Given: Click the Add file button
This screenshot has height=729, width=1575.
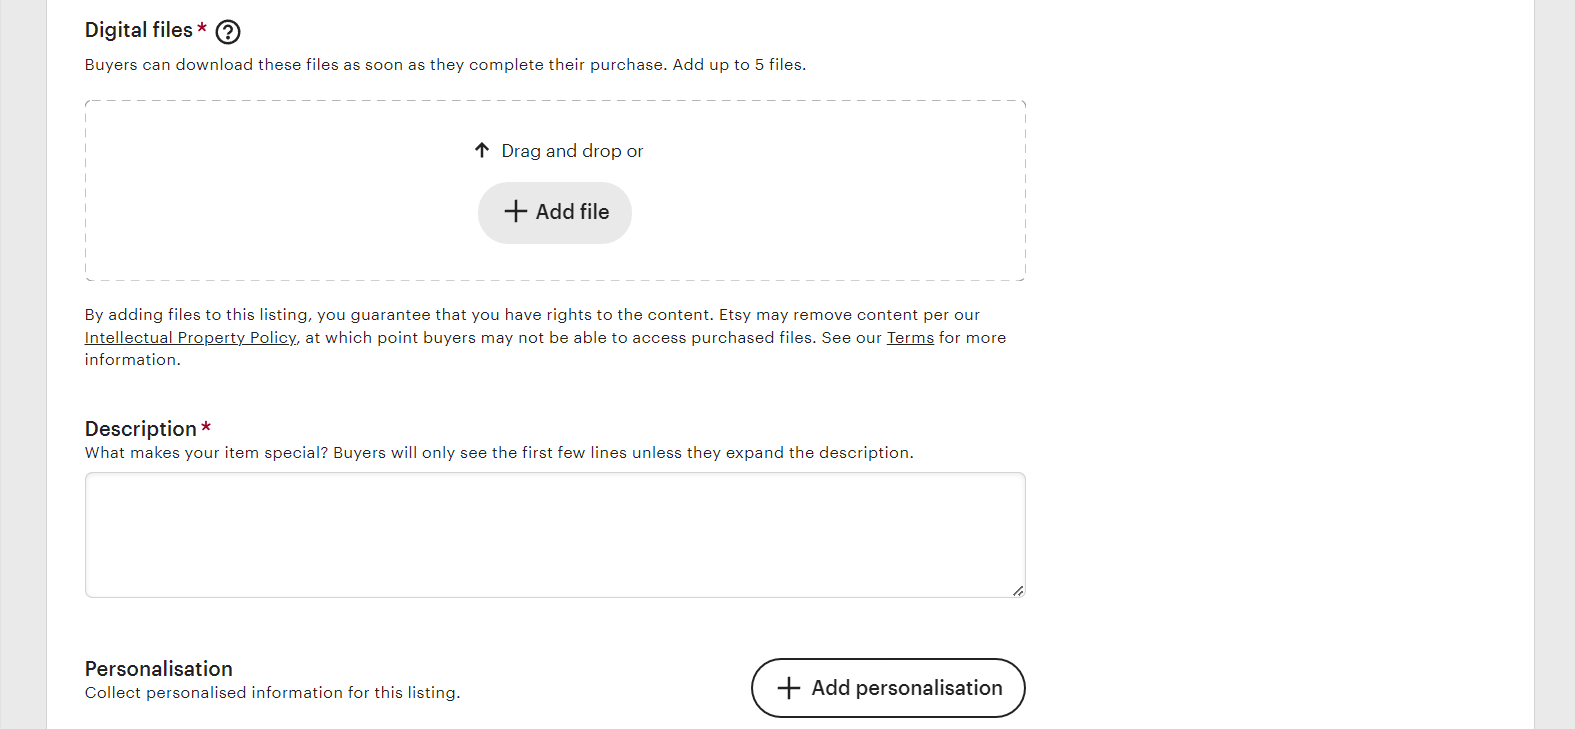Looking at the screenshot, I should 554,212.
